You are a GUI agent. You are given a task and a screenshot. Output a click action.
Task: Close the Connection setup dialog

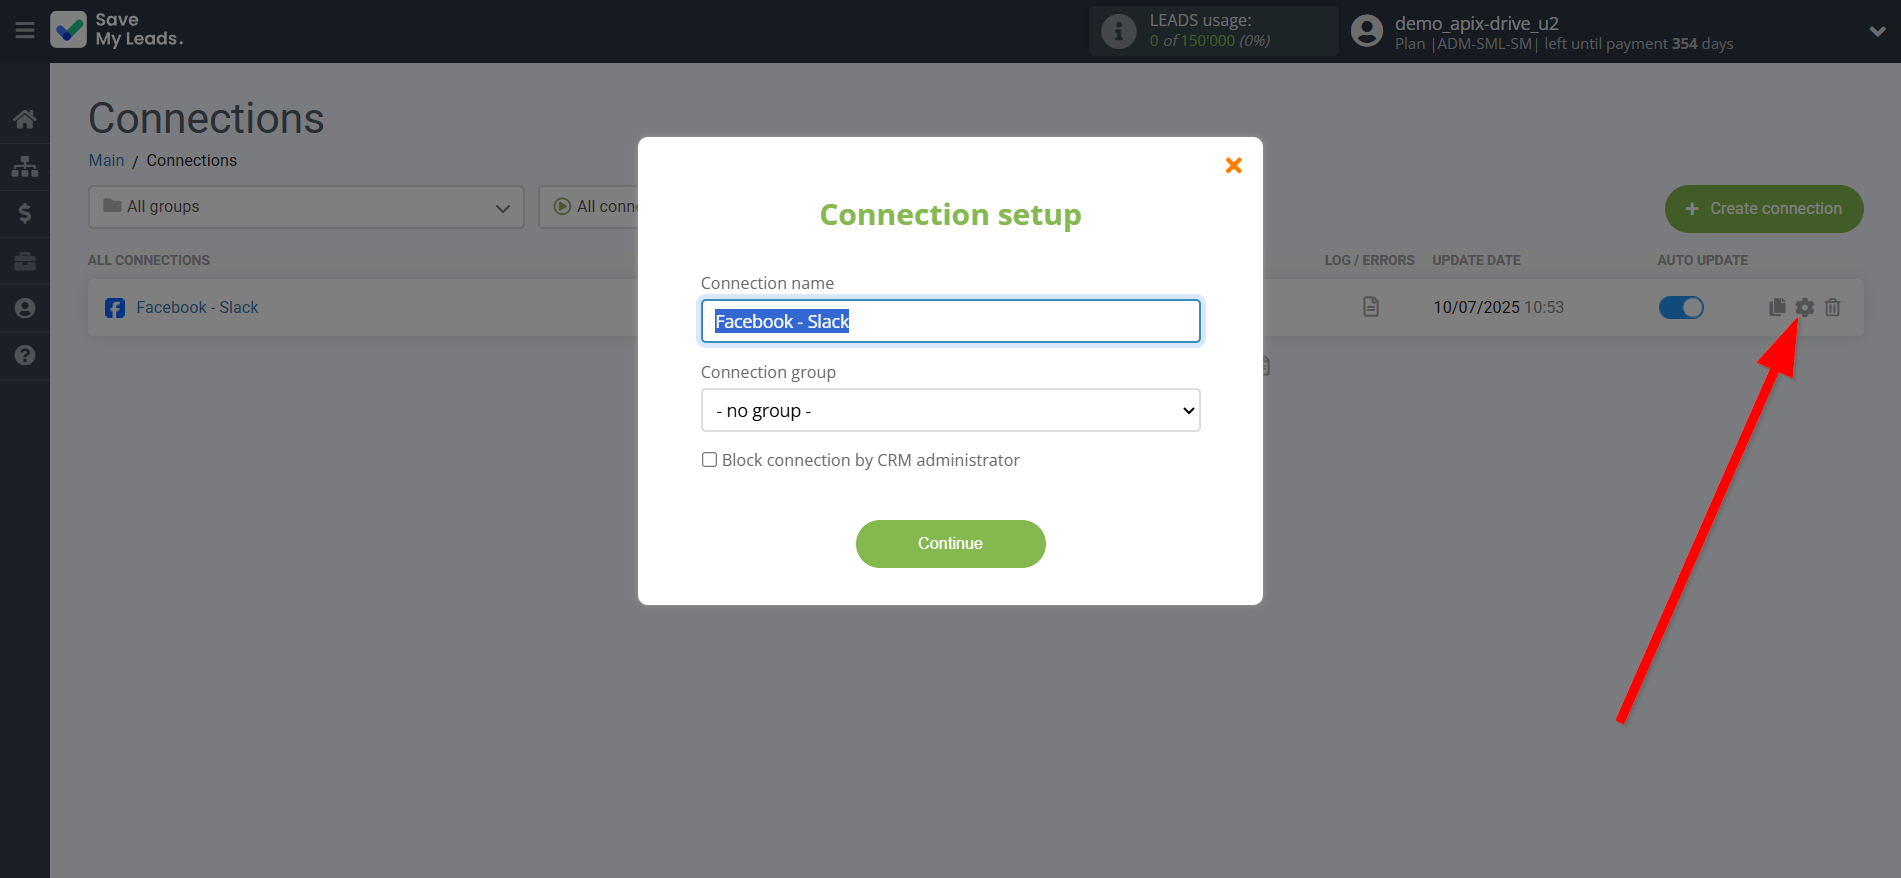pos(1233,165)
